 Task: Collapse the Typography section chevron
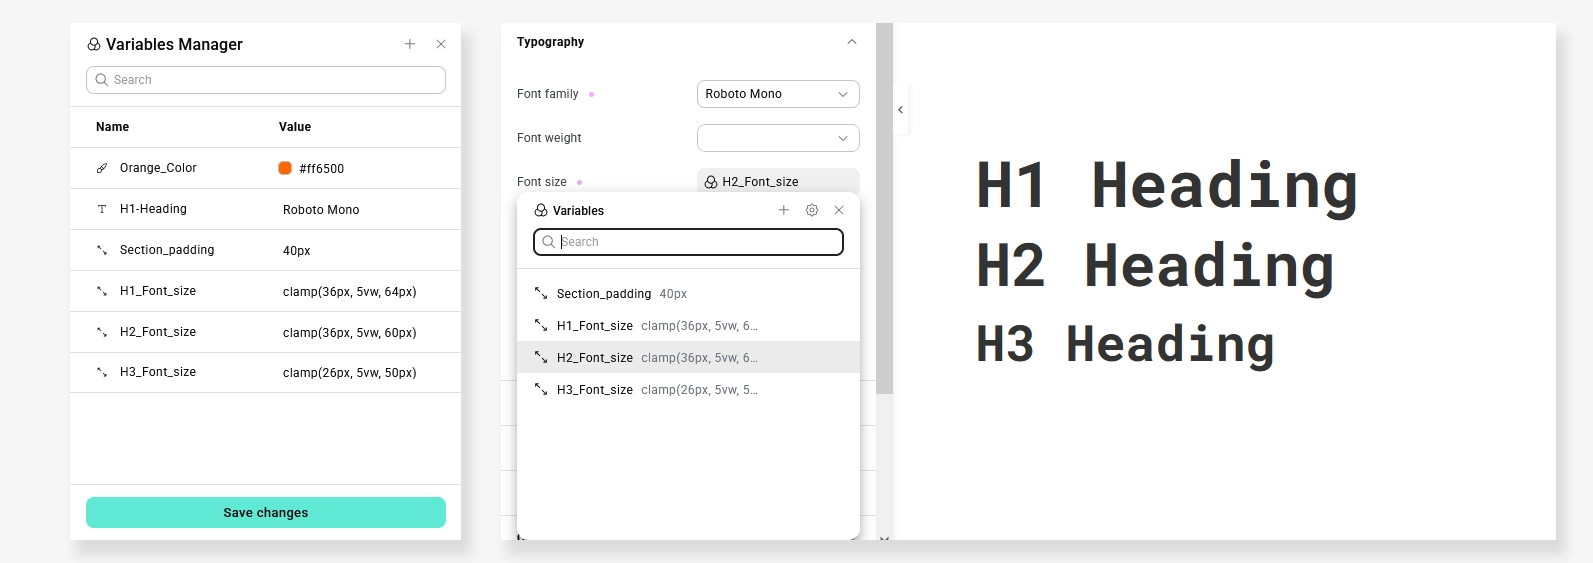852,42
